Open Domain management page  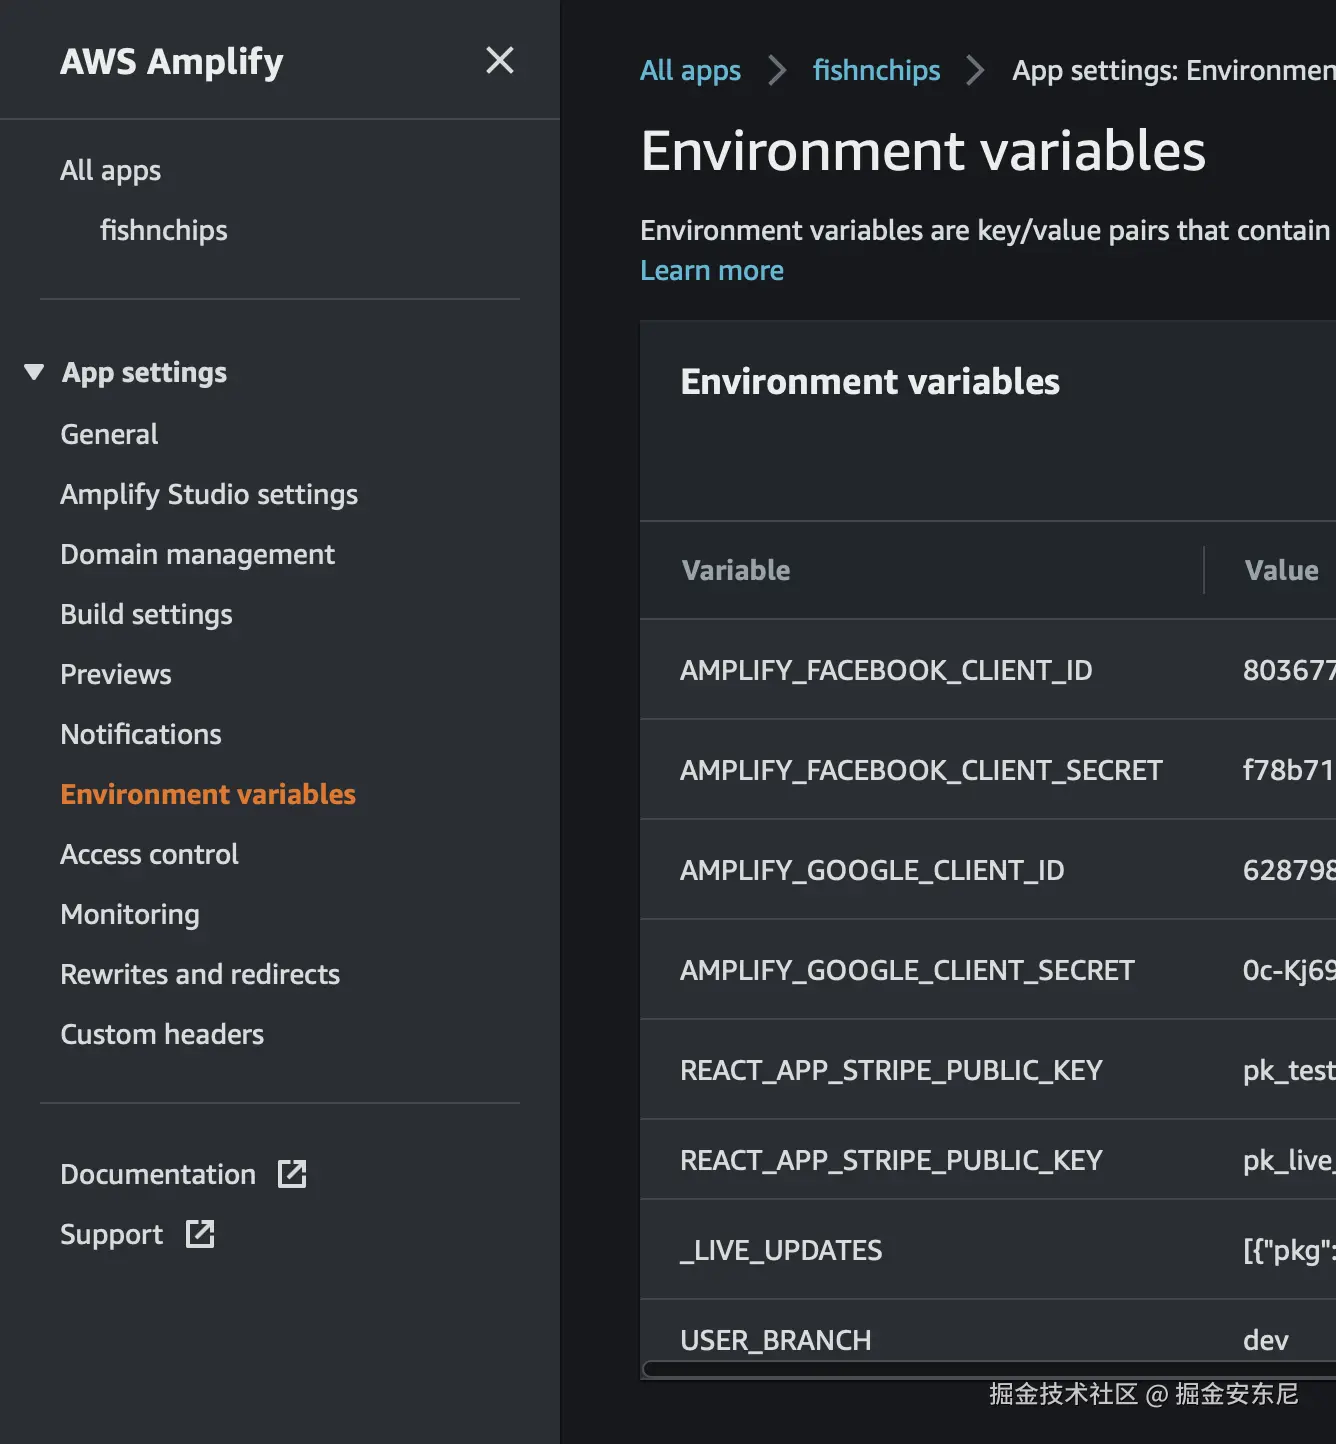pyautogui.click(x=197, y=554)
